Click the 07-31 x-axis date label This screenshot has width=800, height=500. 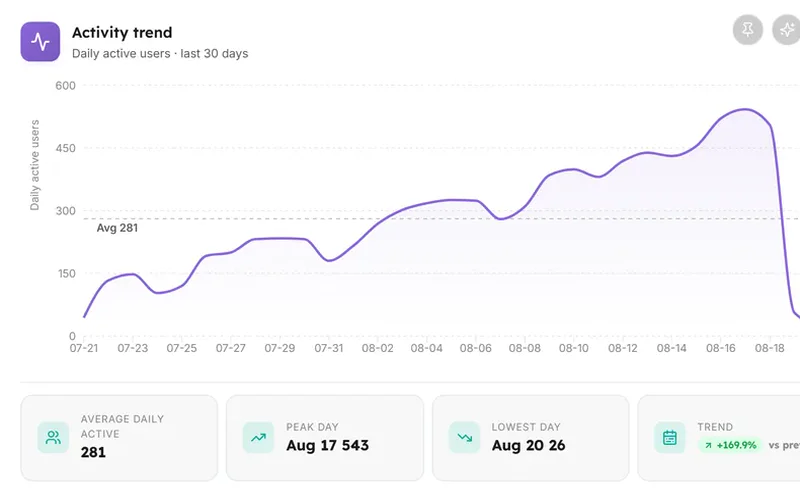coord(329,348)
